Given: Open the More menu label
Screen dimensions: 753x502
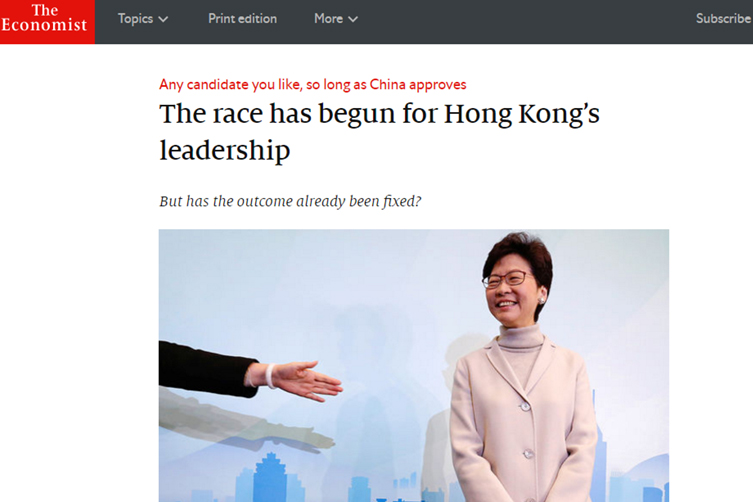Looking at the screenshot, I should coord(328,19).
